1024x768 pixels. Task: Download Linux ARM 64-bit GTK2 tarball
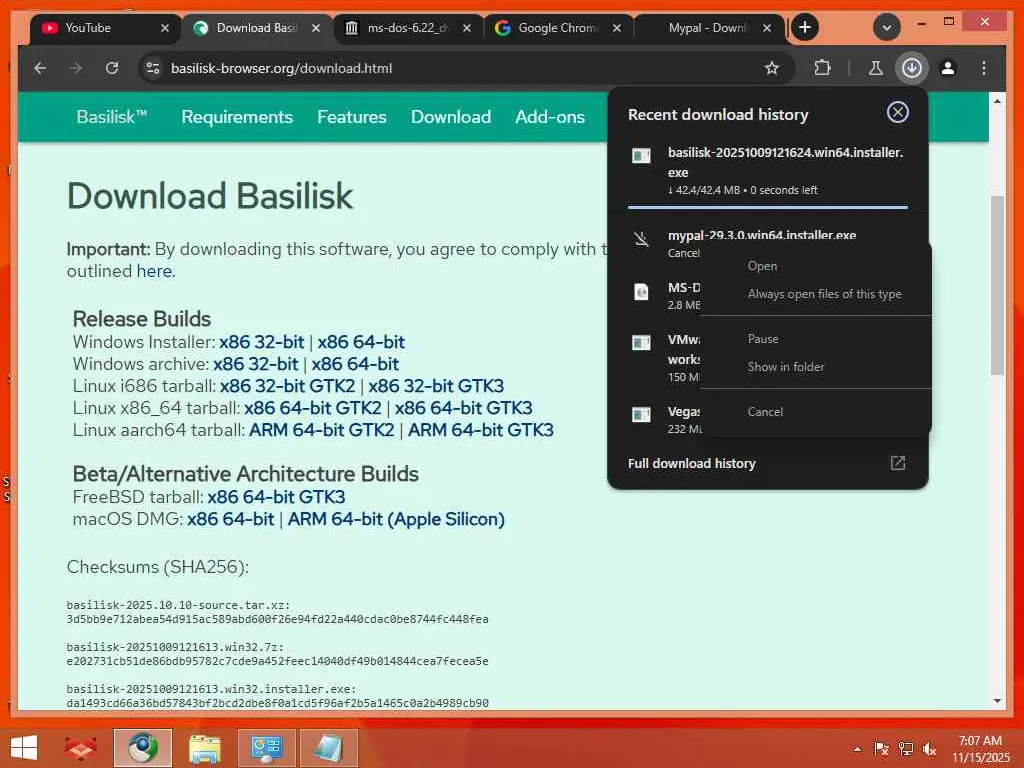pos(321,430)
